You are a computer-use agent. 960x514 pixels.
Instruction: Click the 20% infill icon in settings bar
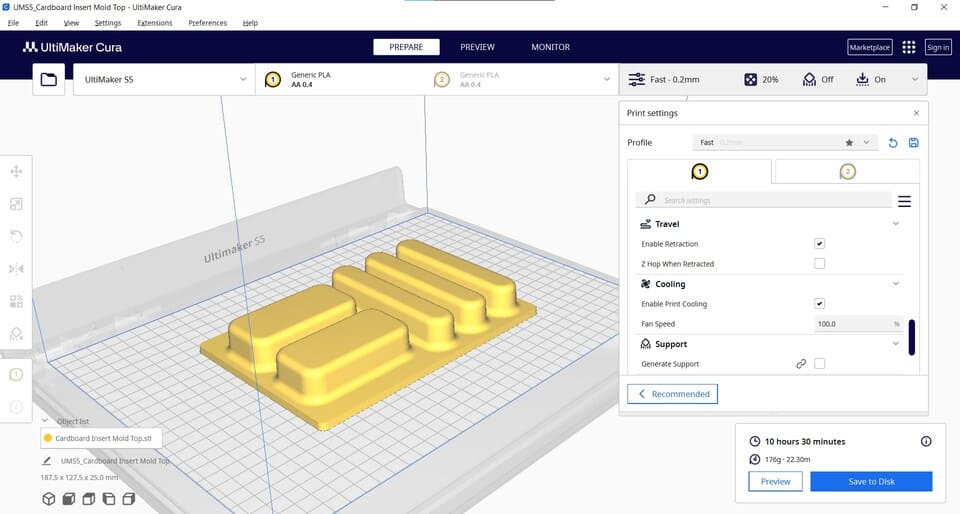[751, 80]
